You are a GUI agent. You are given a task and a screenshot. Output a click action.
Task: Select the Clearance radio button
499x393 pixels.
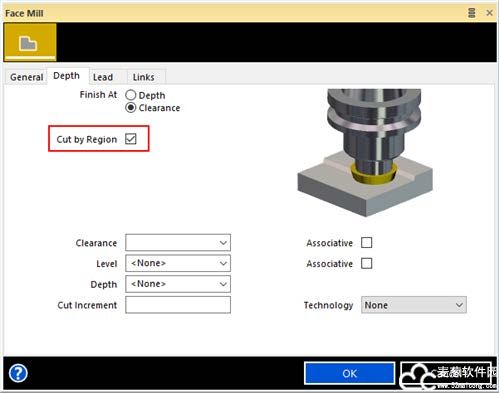131,108
